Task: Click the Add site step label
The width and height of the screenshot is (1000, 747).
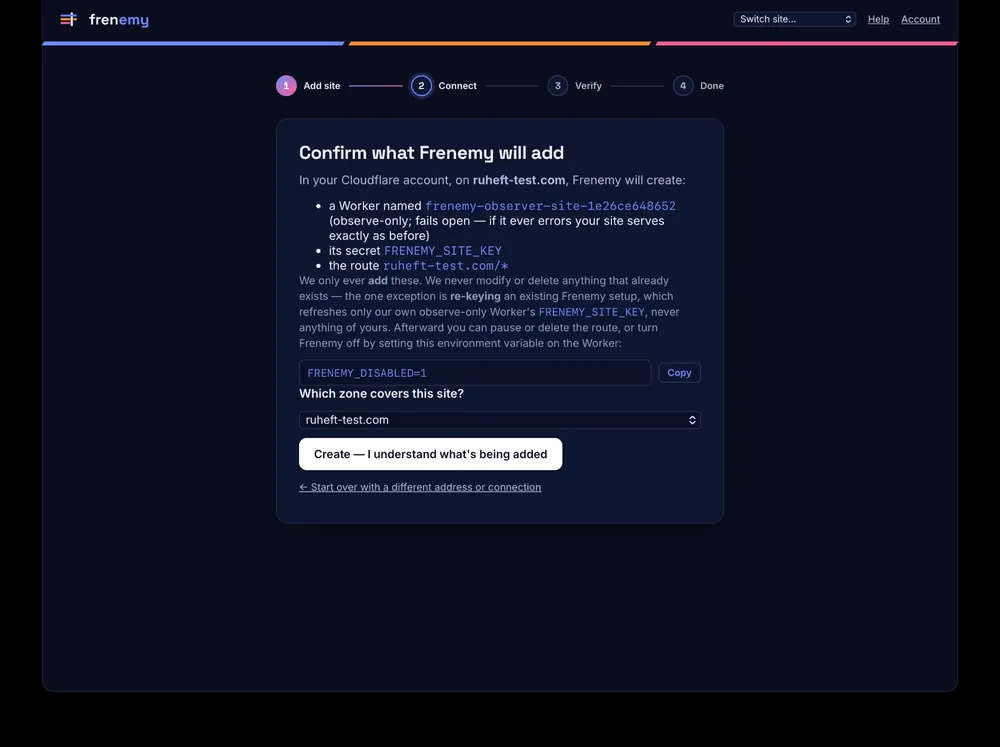Action: pos(321,85)
